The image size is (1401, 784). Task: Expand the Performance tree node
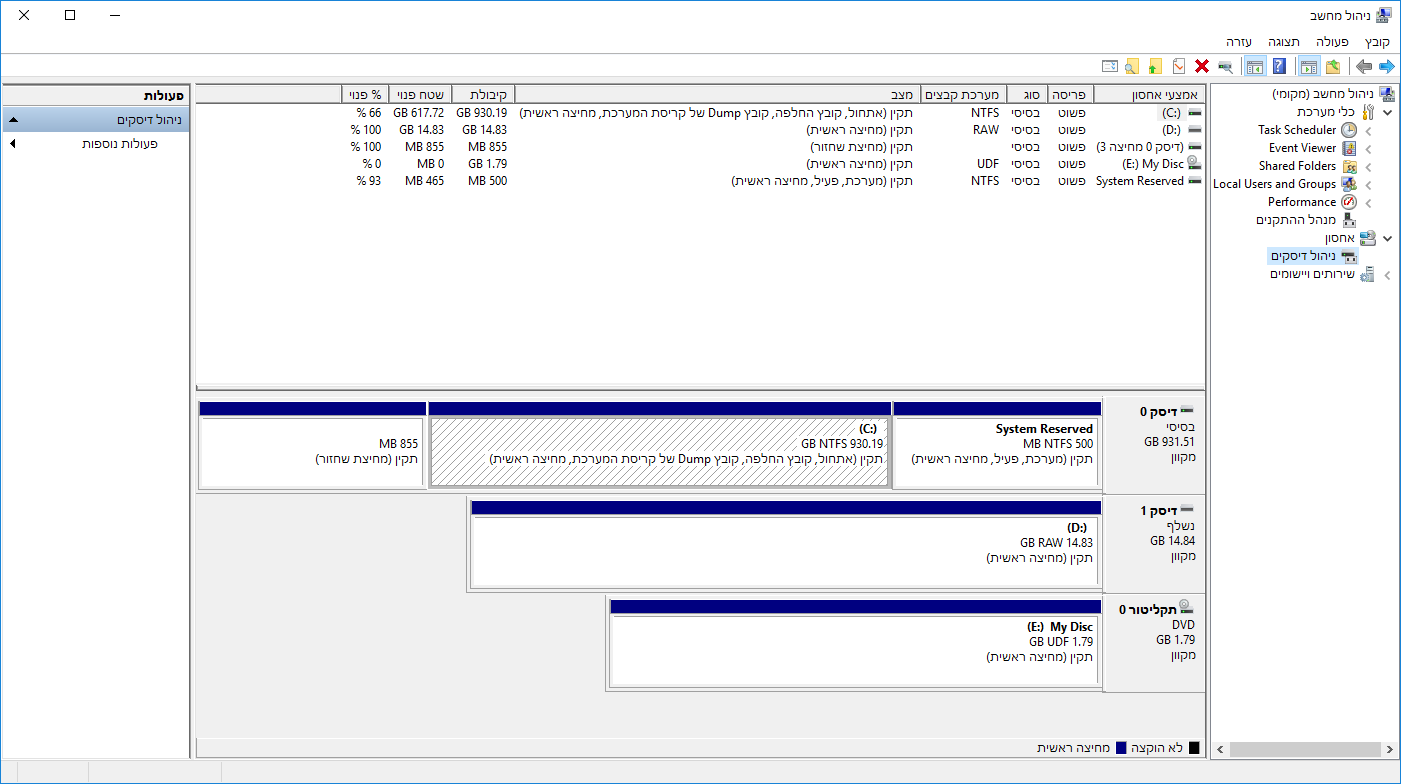(1368, 202)
